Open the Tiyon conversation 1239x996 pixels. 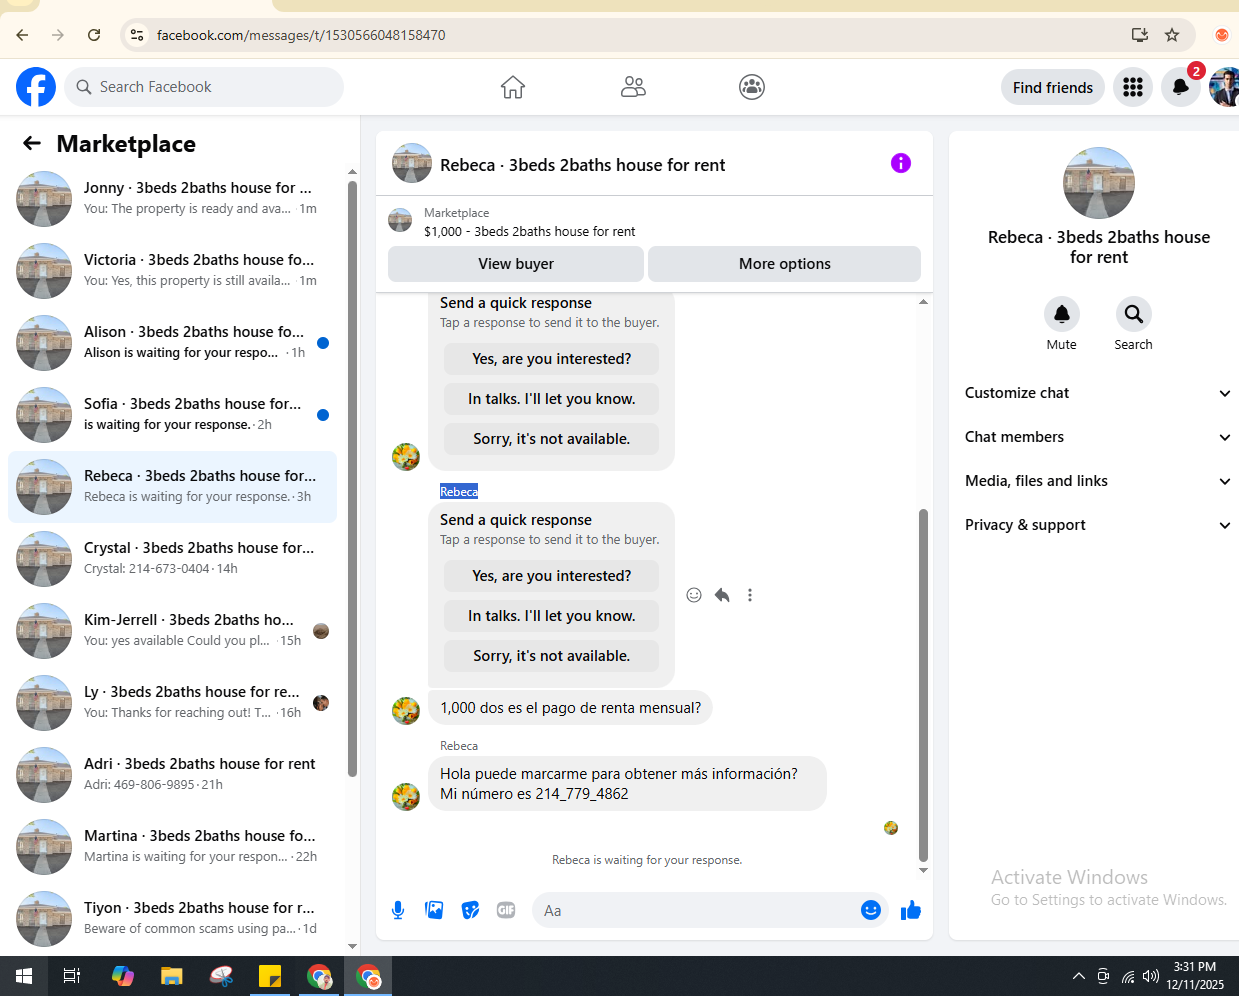click(172, 919)
